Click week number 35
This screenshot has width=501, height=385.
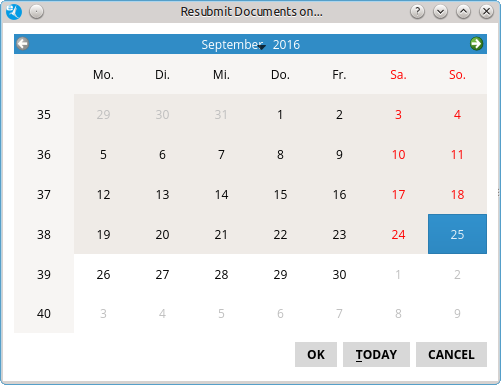coord(44,114)
